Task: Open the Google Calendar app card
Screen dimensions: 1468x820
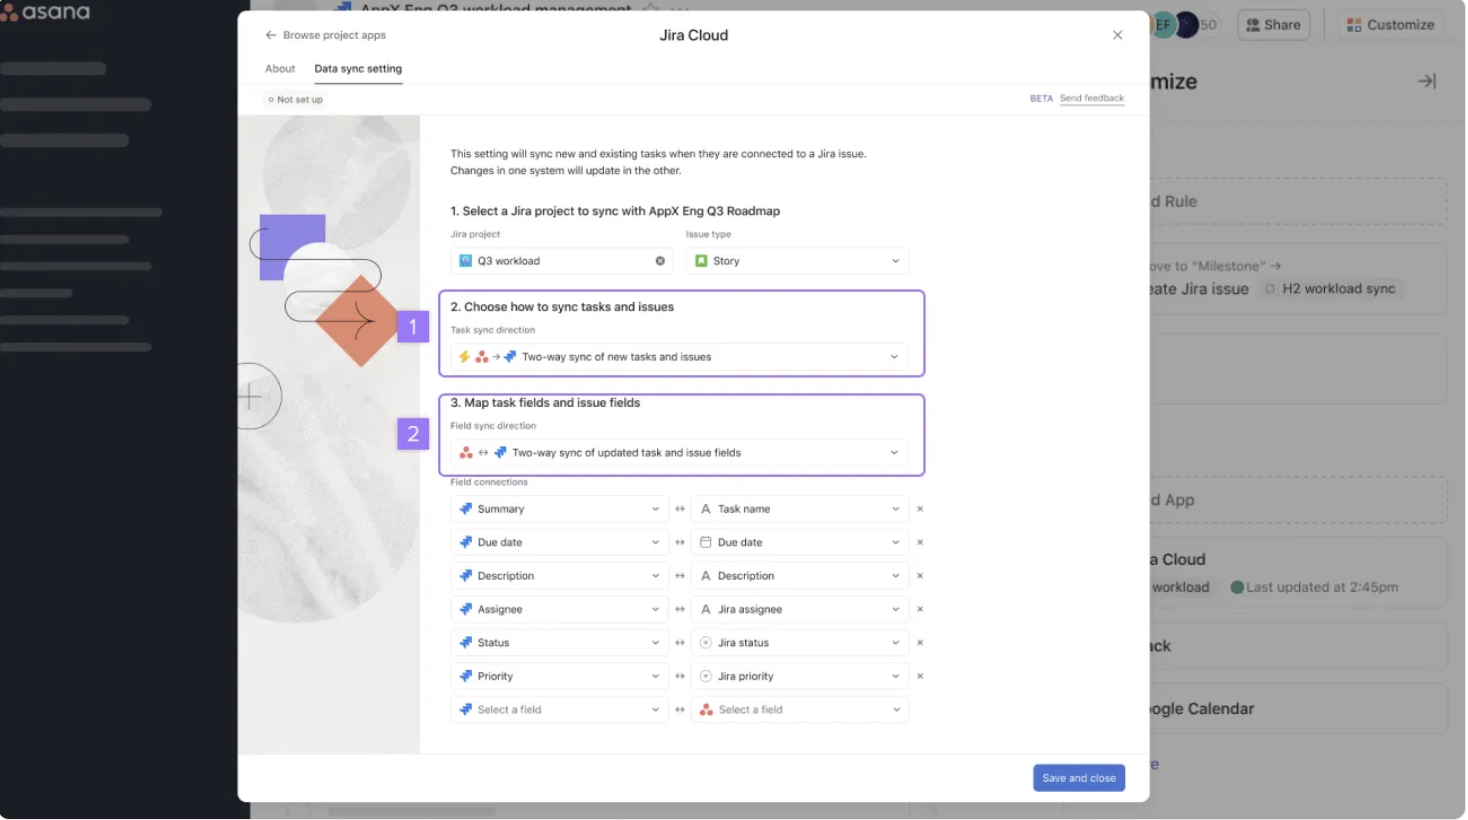Action: coord(1298,708)
